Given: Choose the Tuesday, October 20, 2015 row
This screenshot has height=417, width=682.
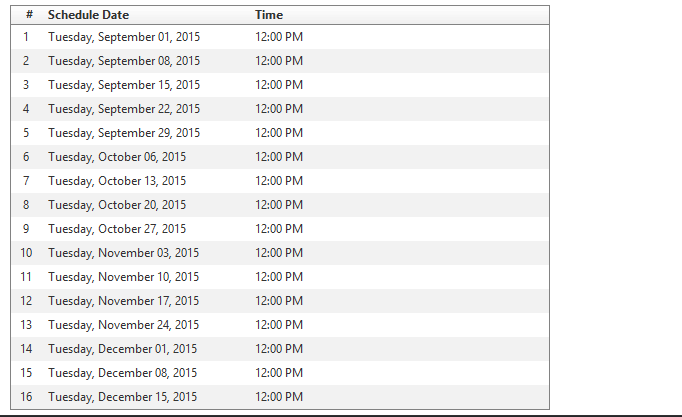Looking at the screenshot, I should 117,205.
